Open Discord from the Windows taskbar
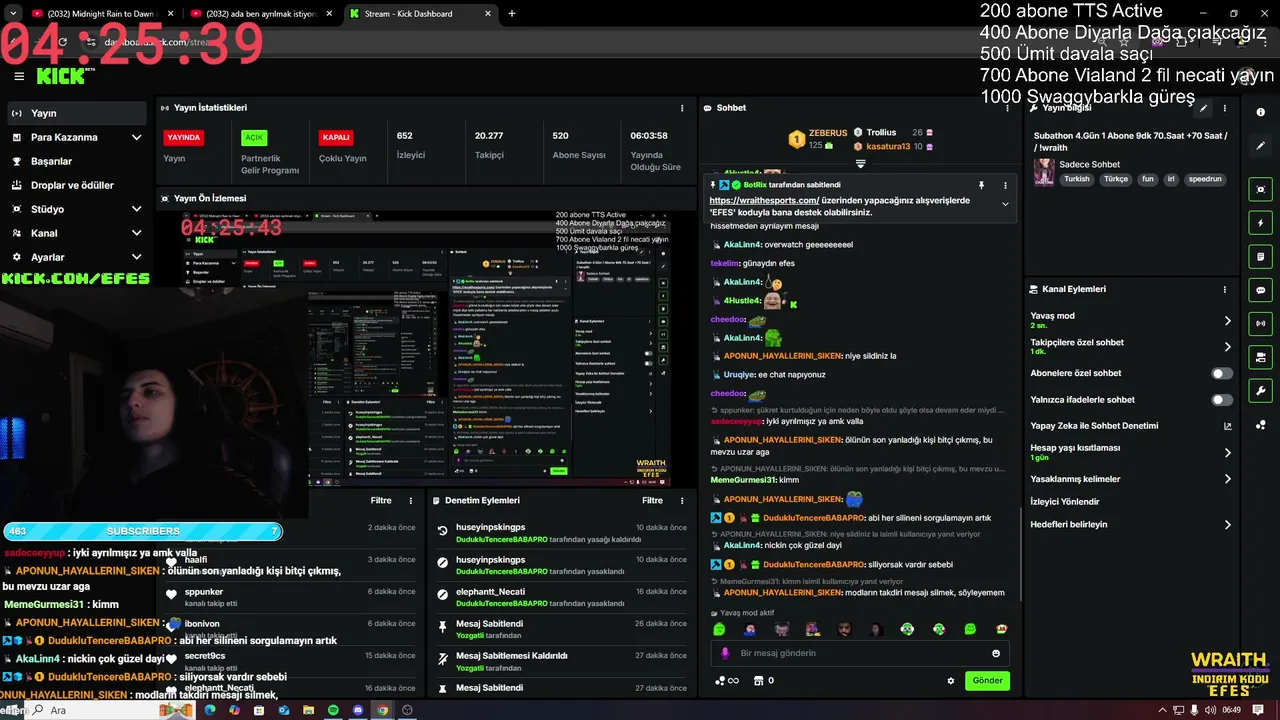The width and height of the screenshot is (1280, 720). 358,710
